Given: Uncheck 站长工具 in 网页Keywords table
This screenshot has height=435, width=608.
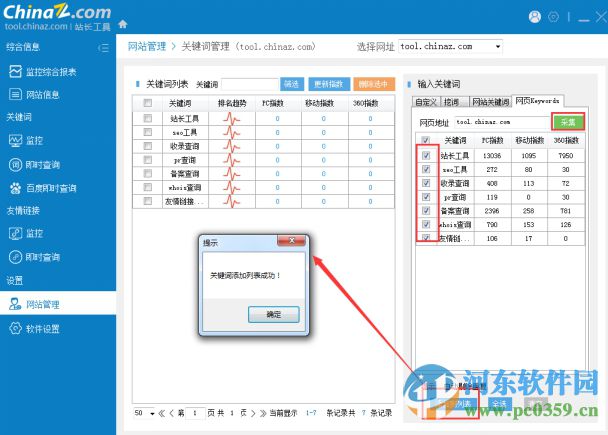Looking at the screenshot, I should (x=426, y=155).
